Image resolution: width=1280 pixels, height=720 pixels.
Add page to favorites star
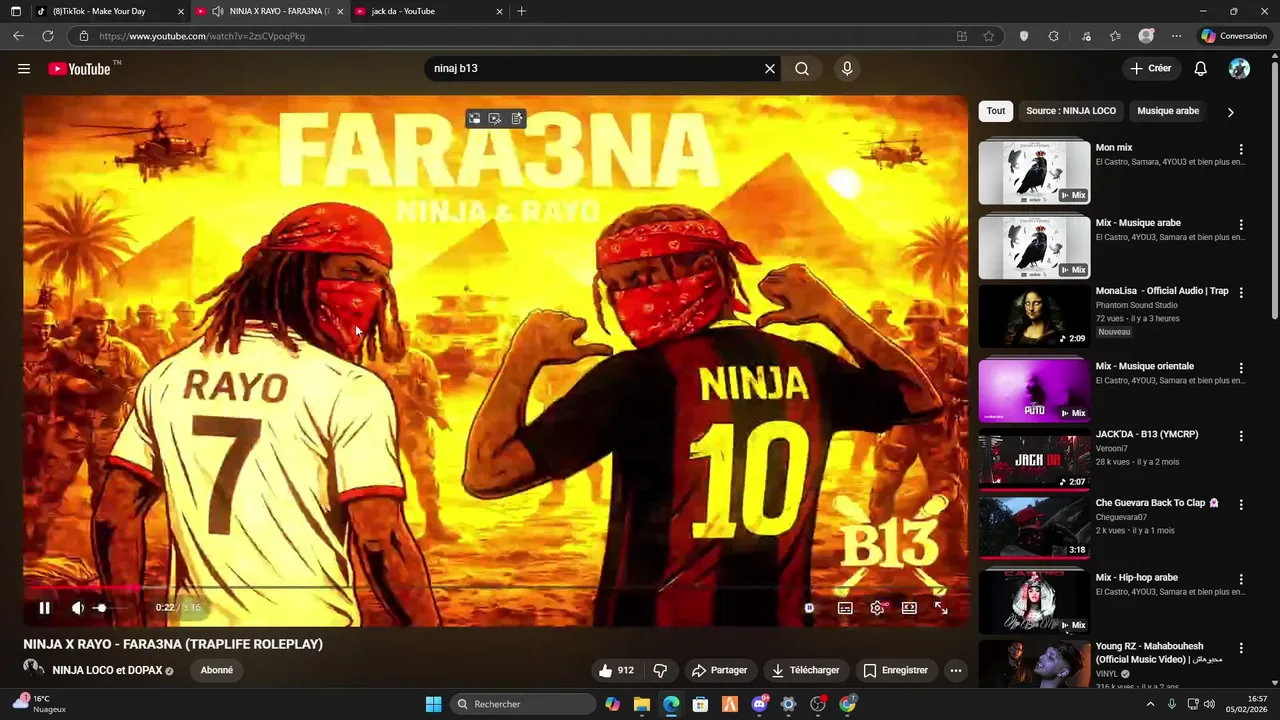(989, 36)
